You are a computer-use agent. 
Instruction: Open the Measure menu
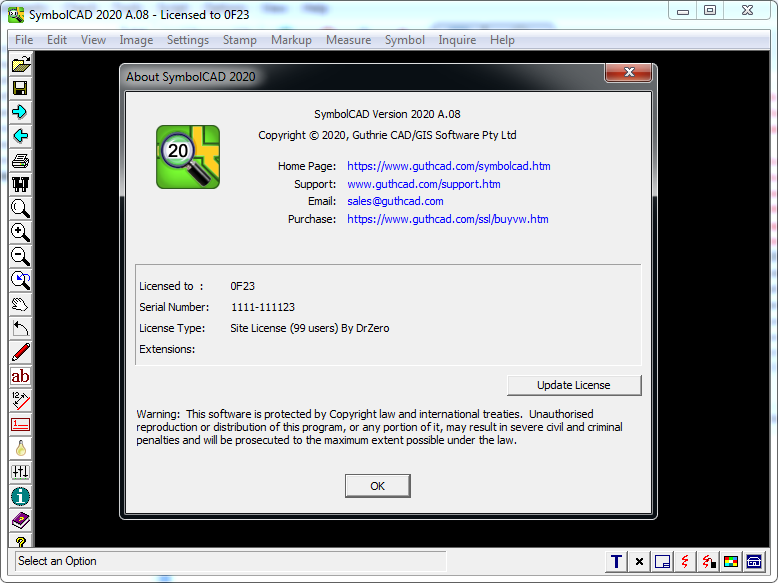tap(348, 40)
